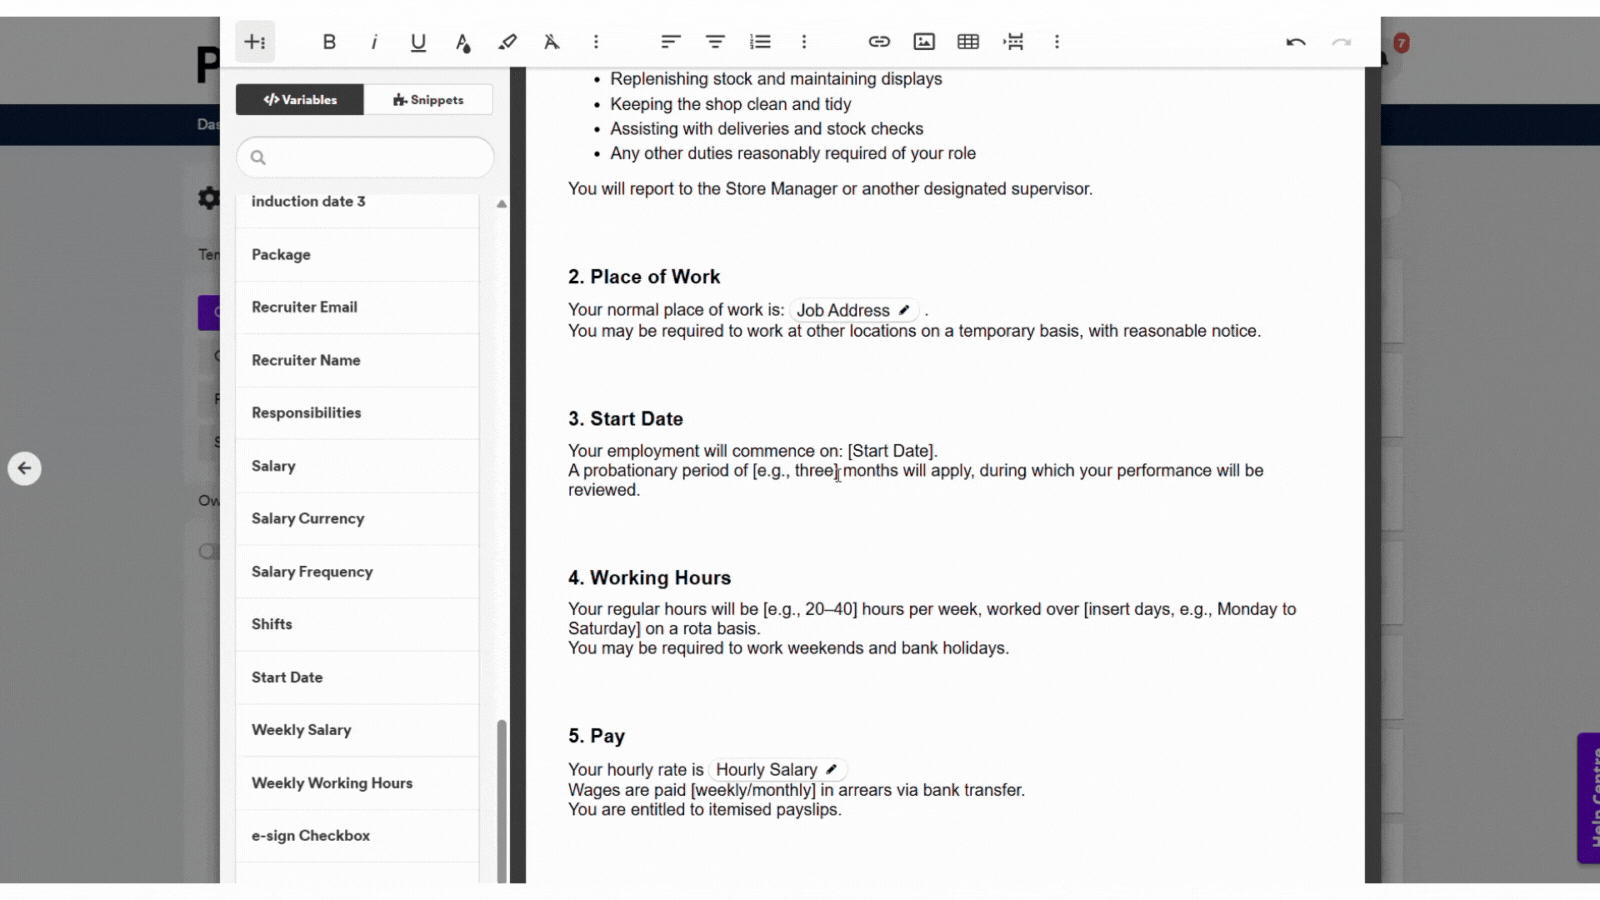Screen dimensions: 1600x900
Task: Redo the last change
Action: [1341, 42]
